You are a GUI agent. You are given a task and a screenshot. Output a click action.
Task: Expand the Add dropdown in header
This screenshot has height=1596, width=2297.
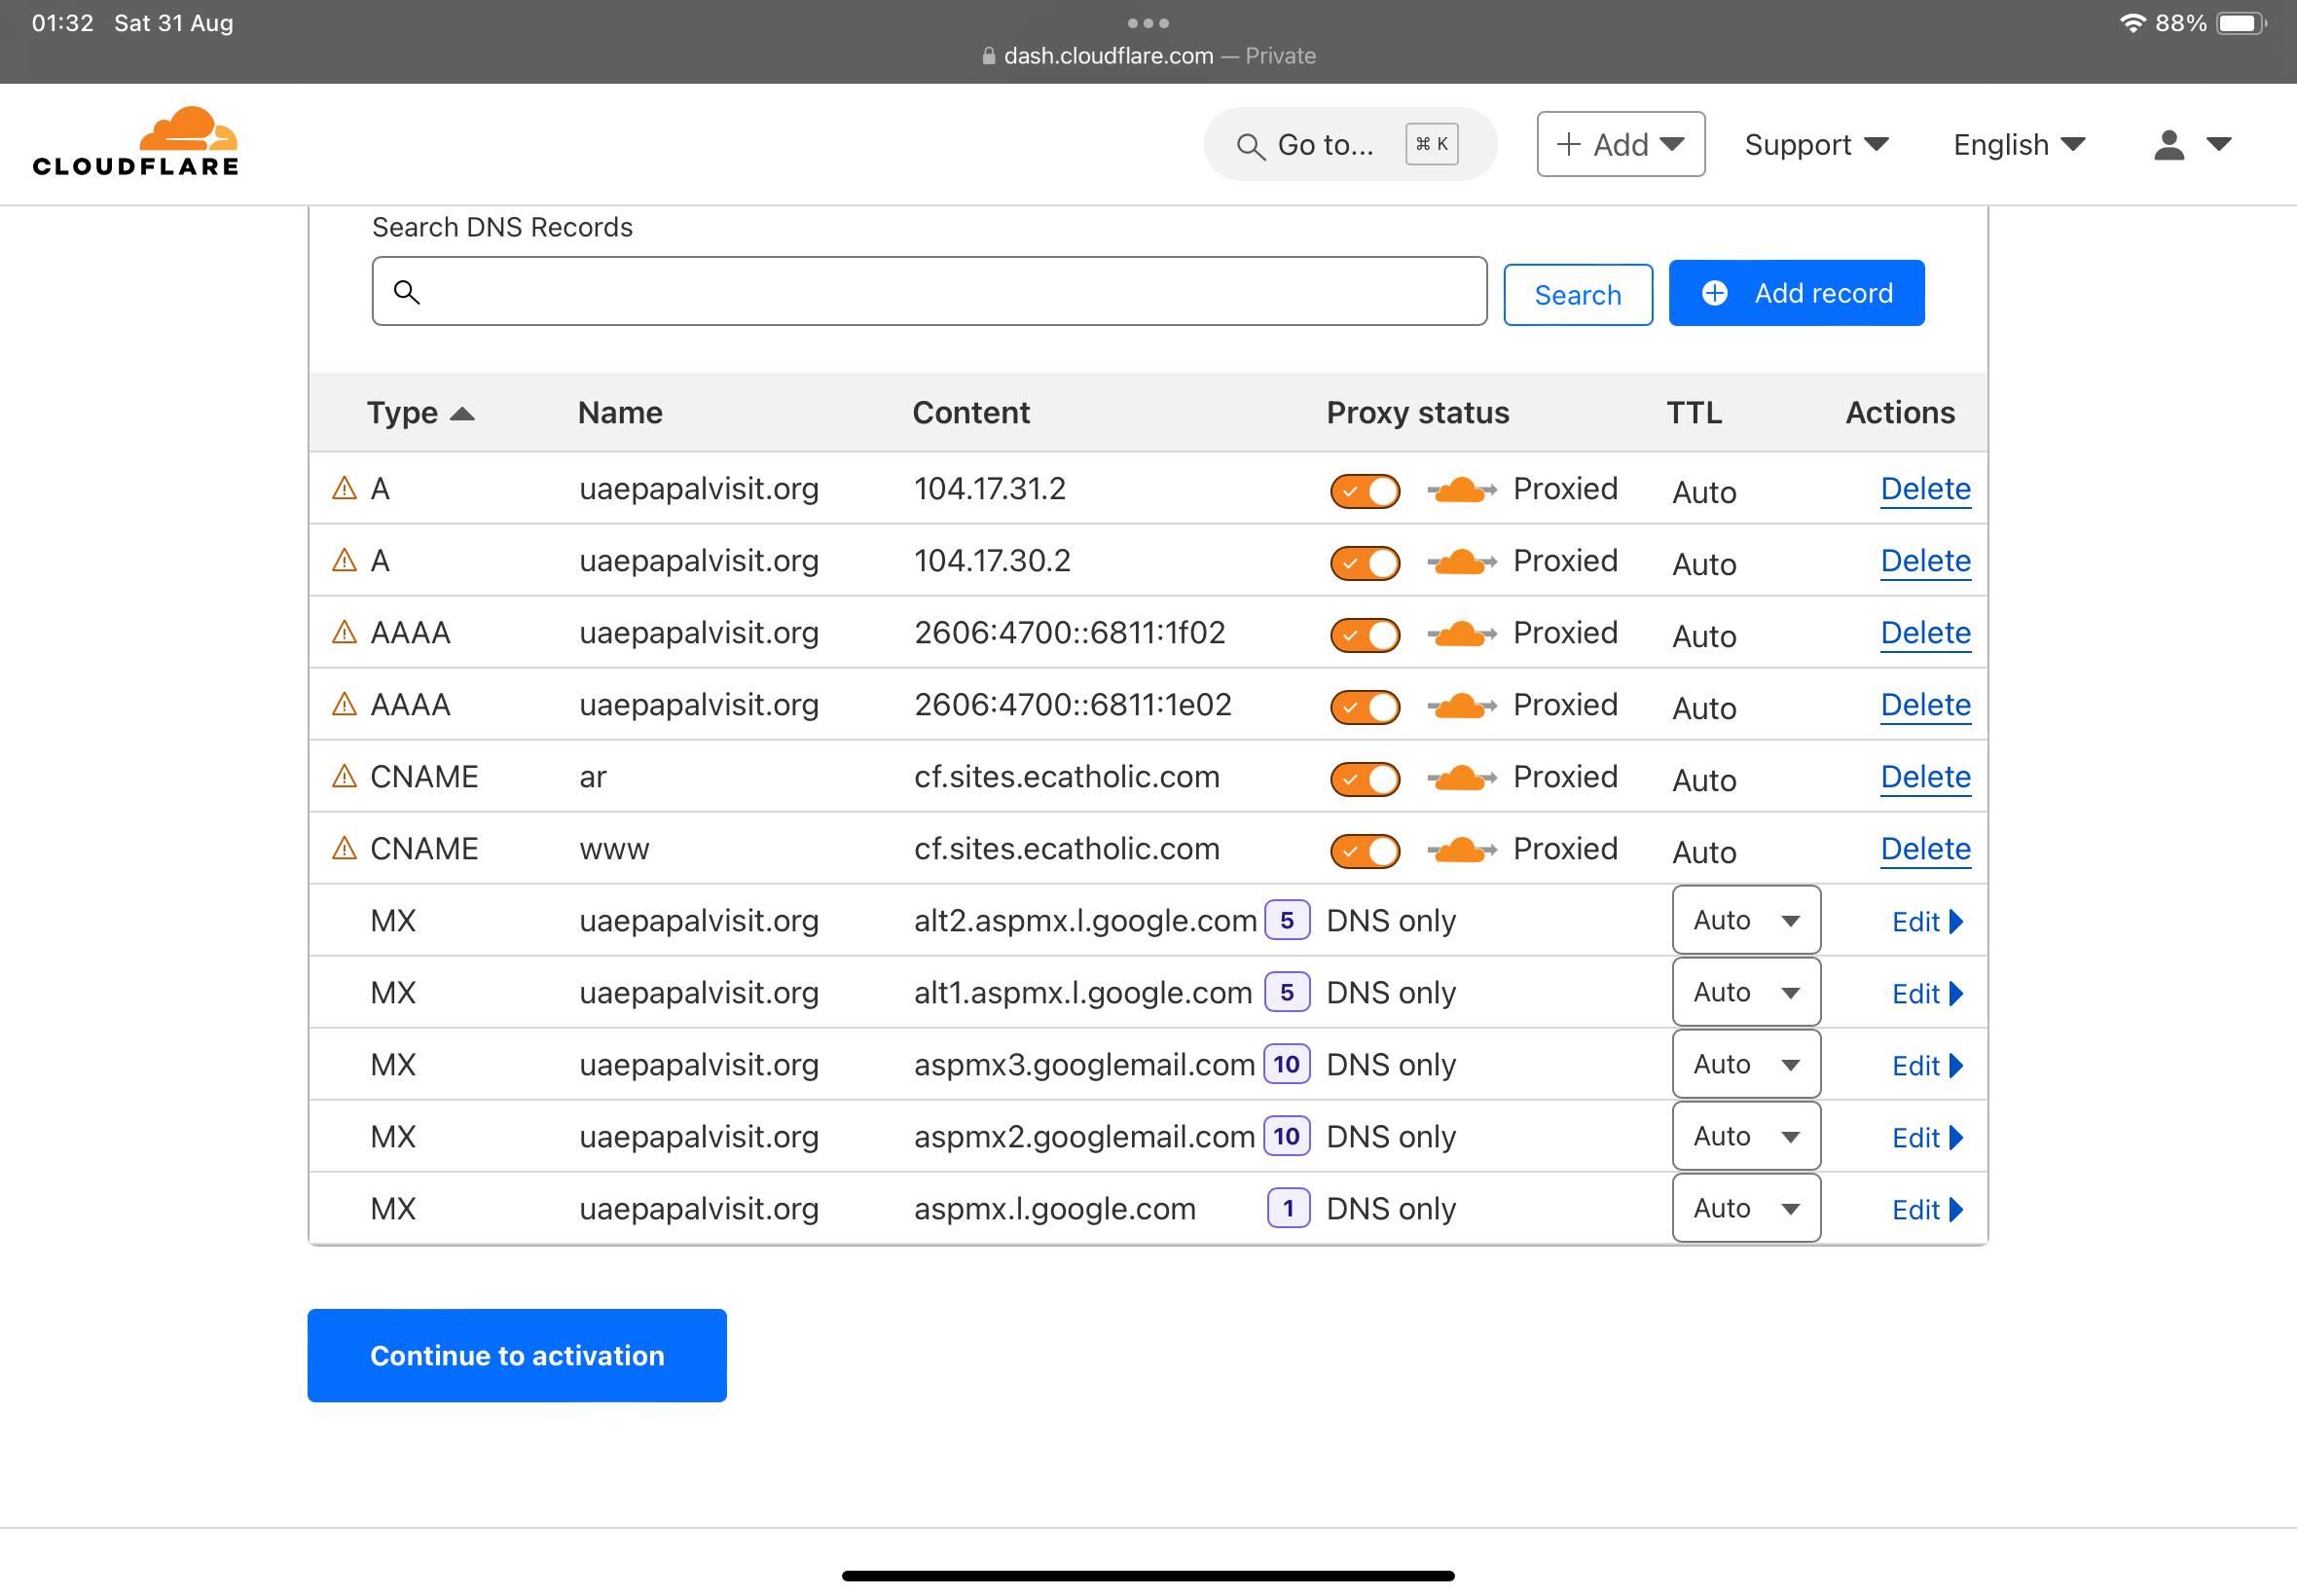pyautogui.click(x=1620, y=145)
